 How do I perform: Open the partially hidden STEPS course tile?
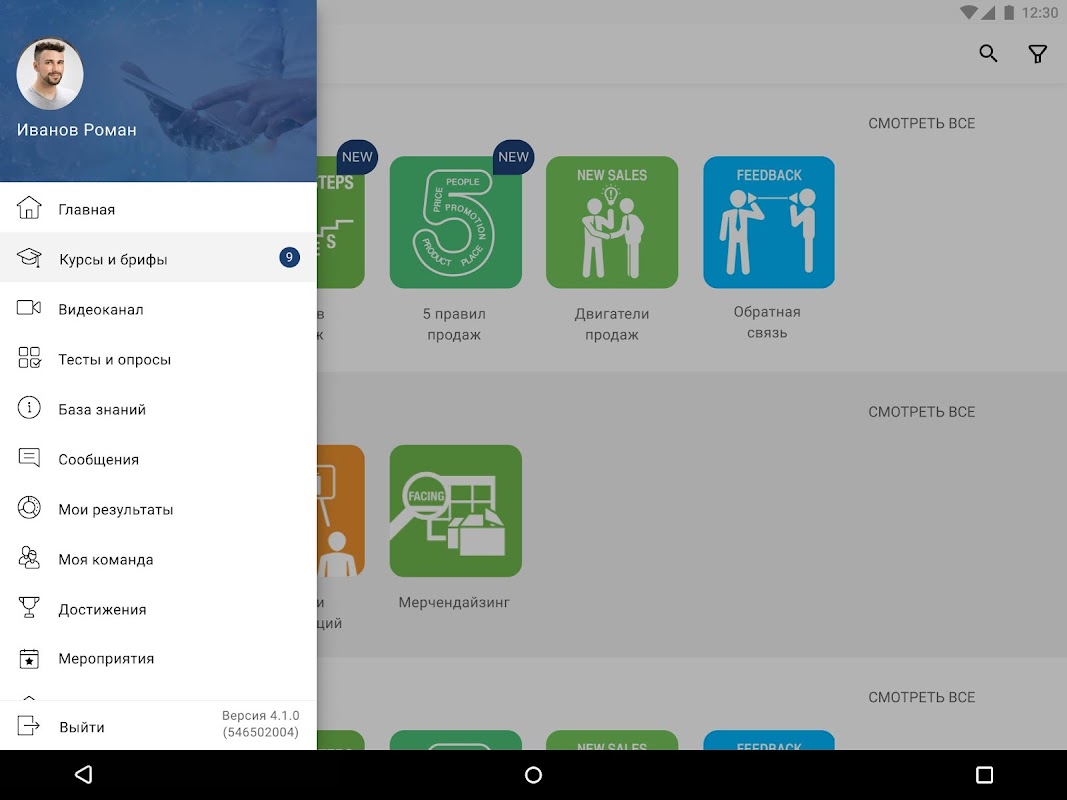[341, 222]
